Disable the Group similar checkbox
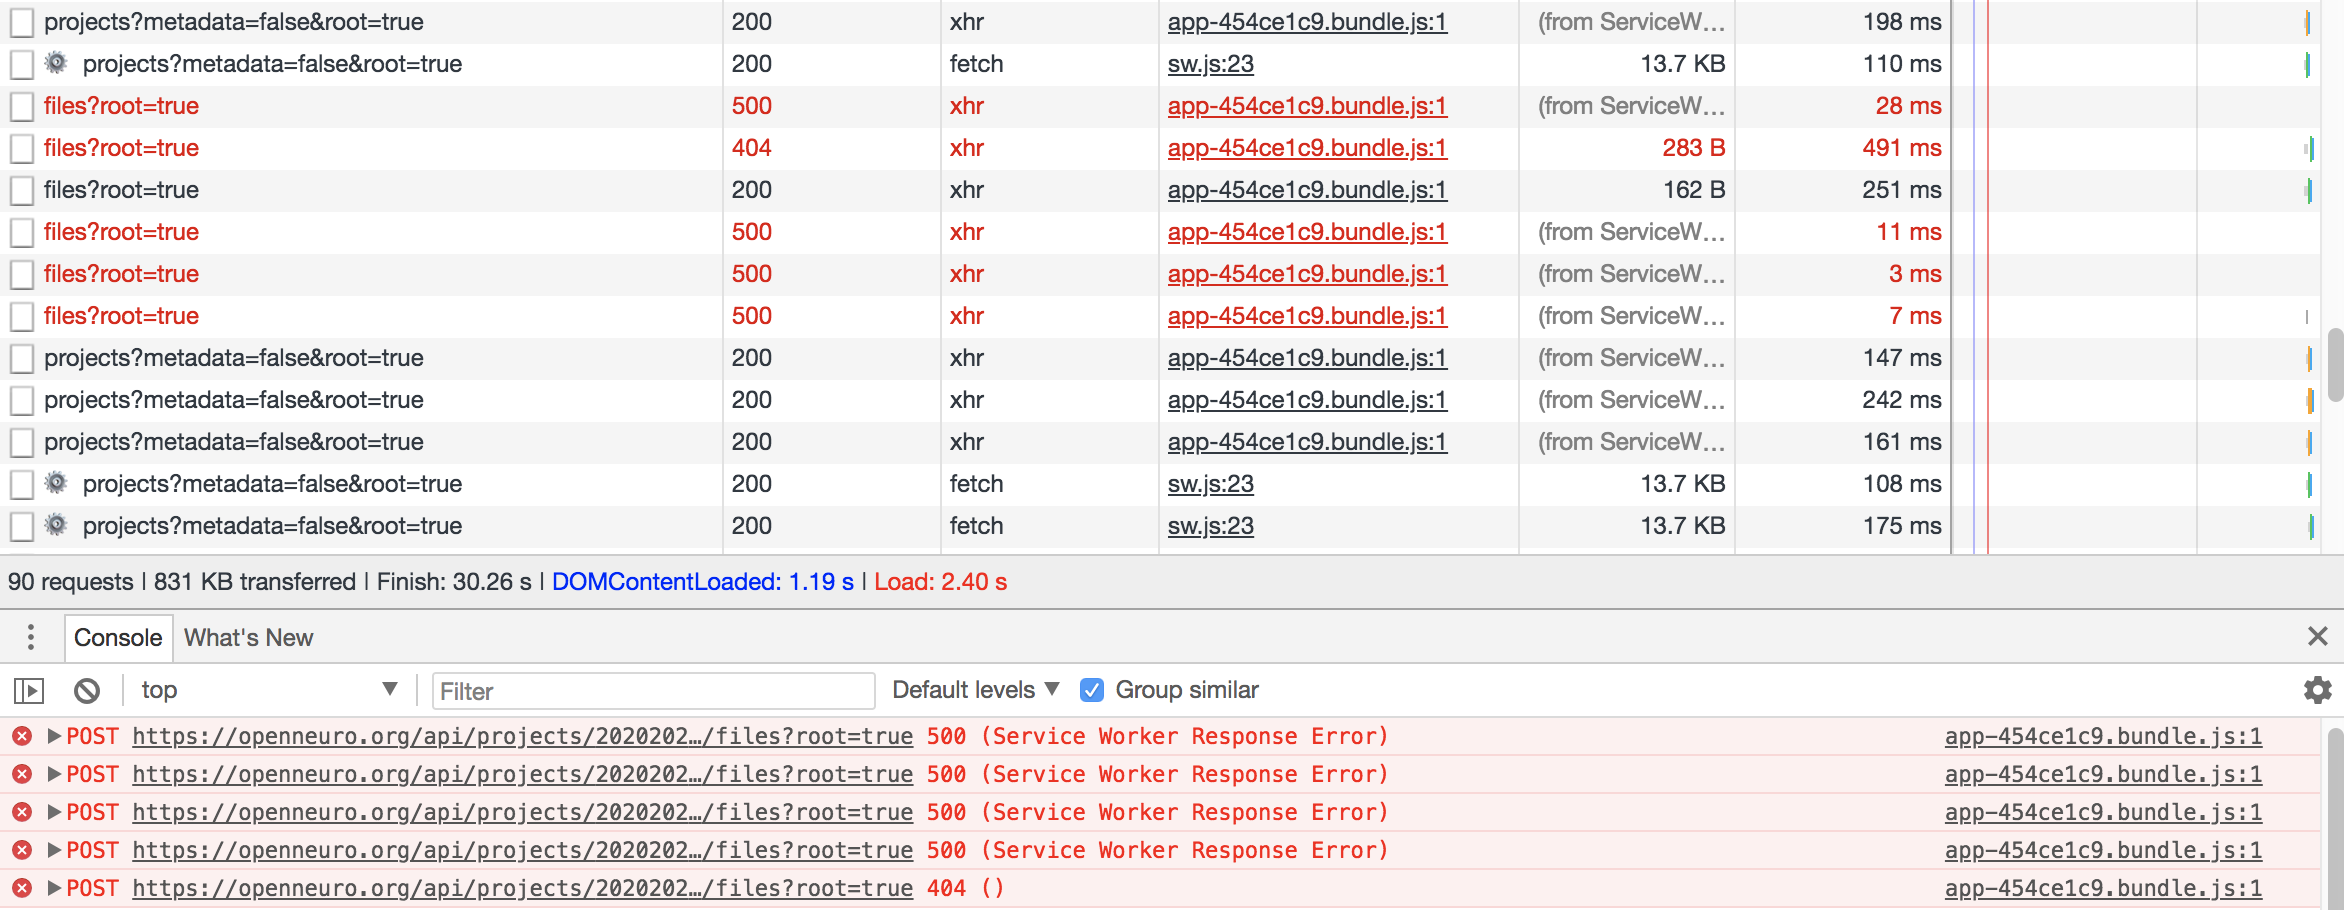The height and width of the screenshot is (910, 2344). click(x=1091, y=689)
